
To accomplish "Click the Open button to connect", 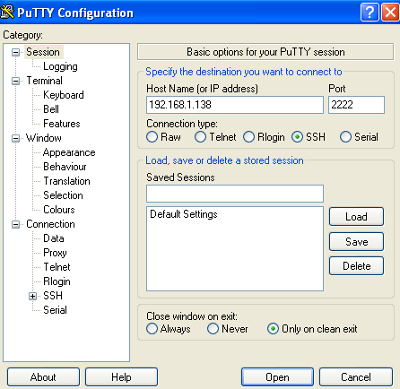I will pos(277,377).
